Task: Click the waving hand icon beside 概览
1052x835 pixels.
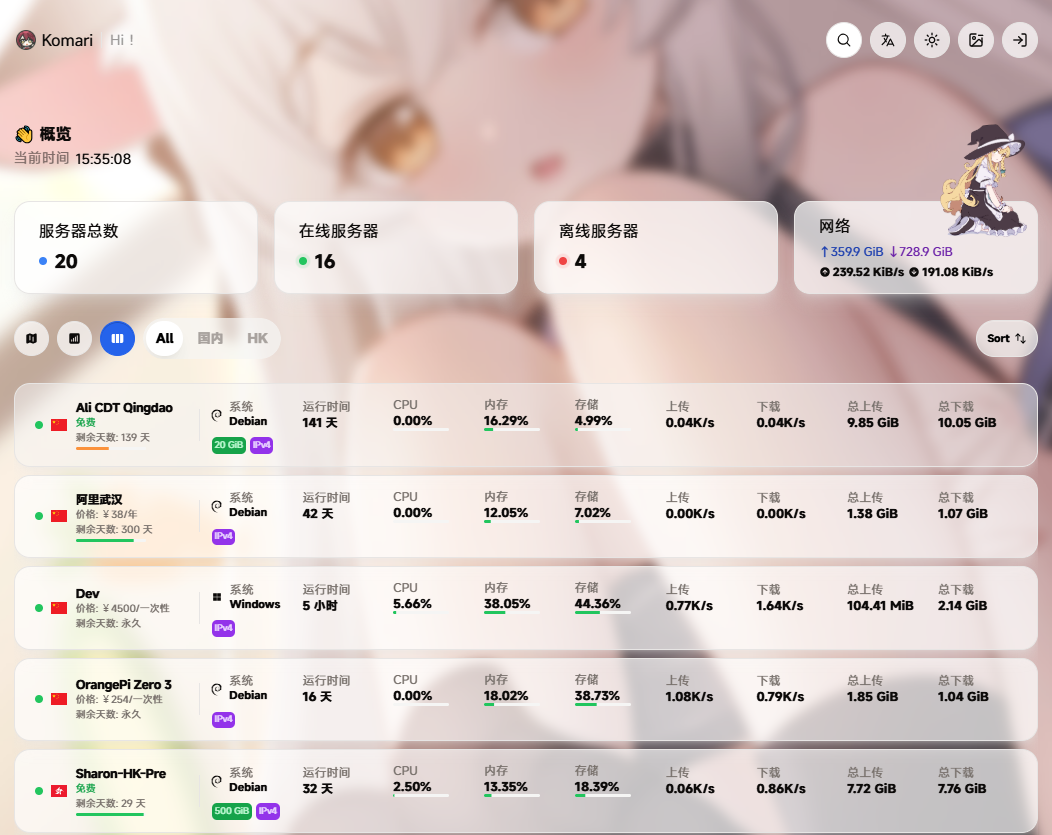Action: click(24, 134)
